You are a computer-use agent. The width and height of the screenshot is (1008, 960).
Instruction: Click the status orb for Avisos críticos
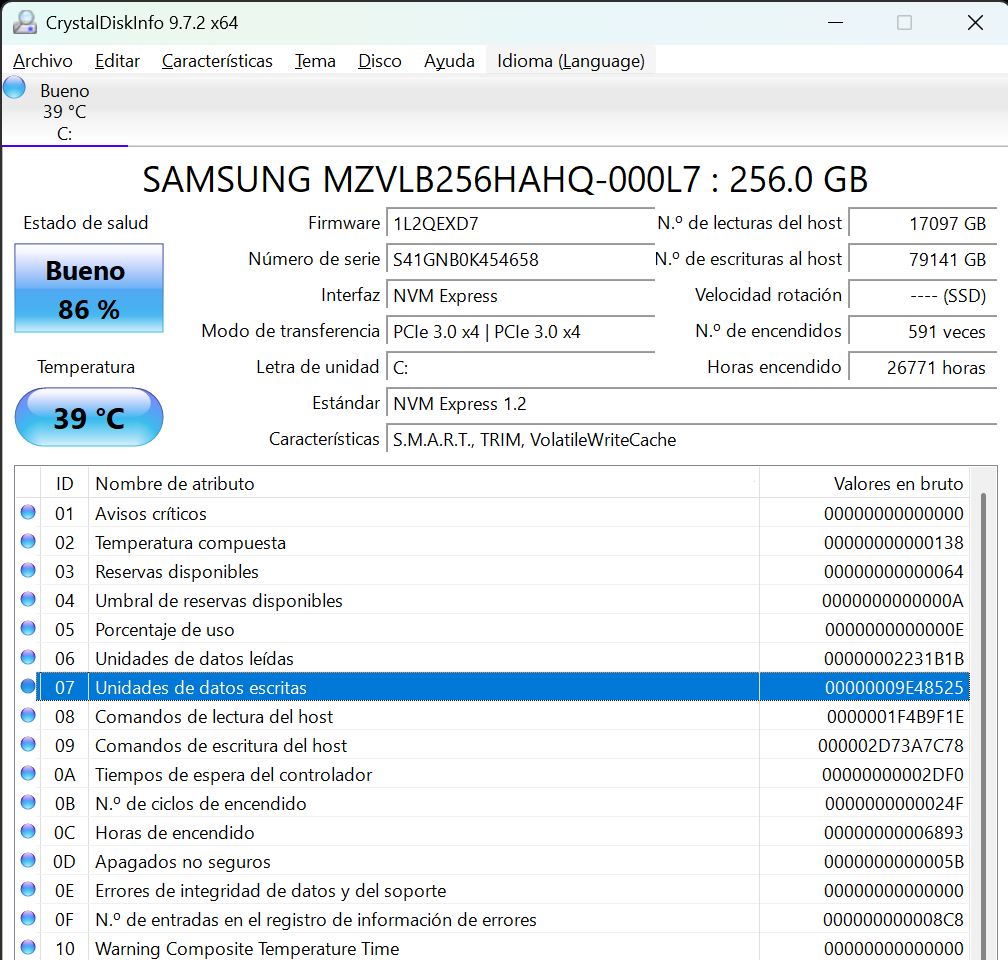tap(28, 512)
